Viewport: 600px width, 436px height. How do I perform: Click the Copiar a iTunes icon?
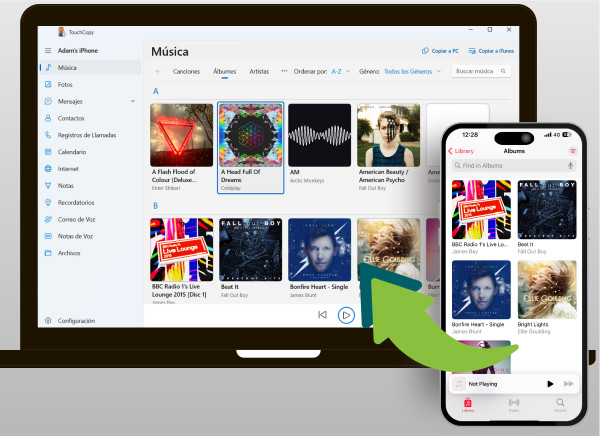472,51
